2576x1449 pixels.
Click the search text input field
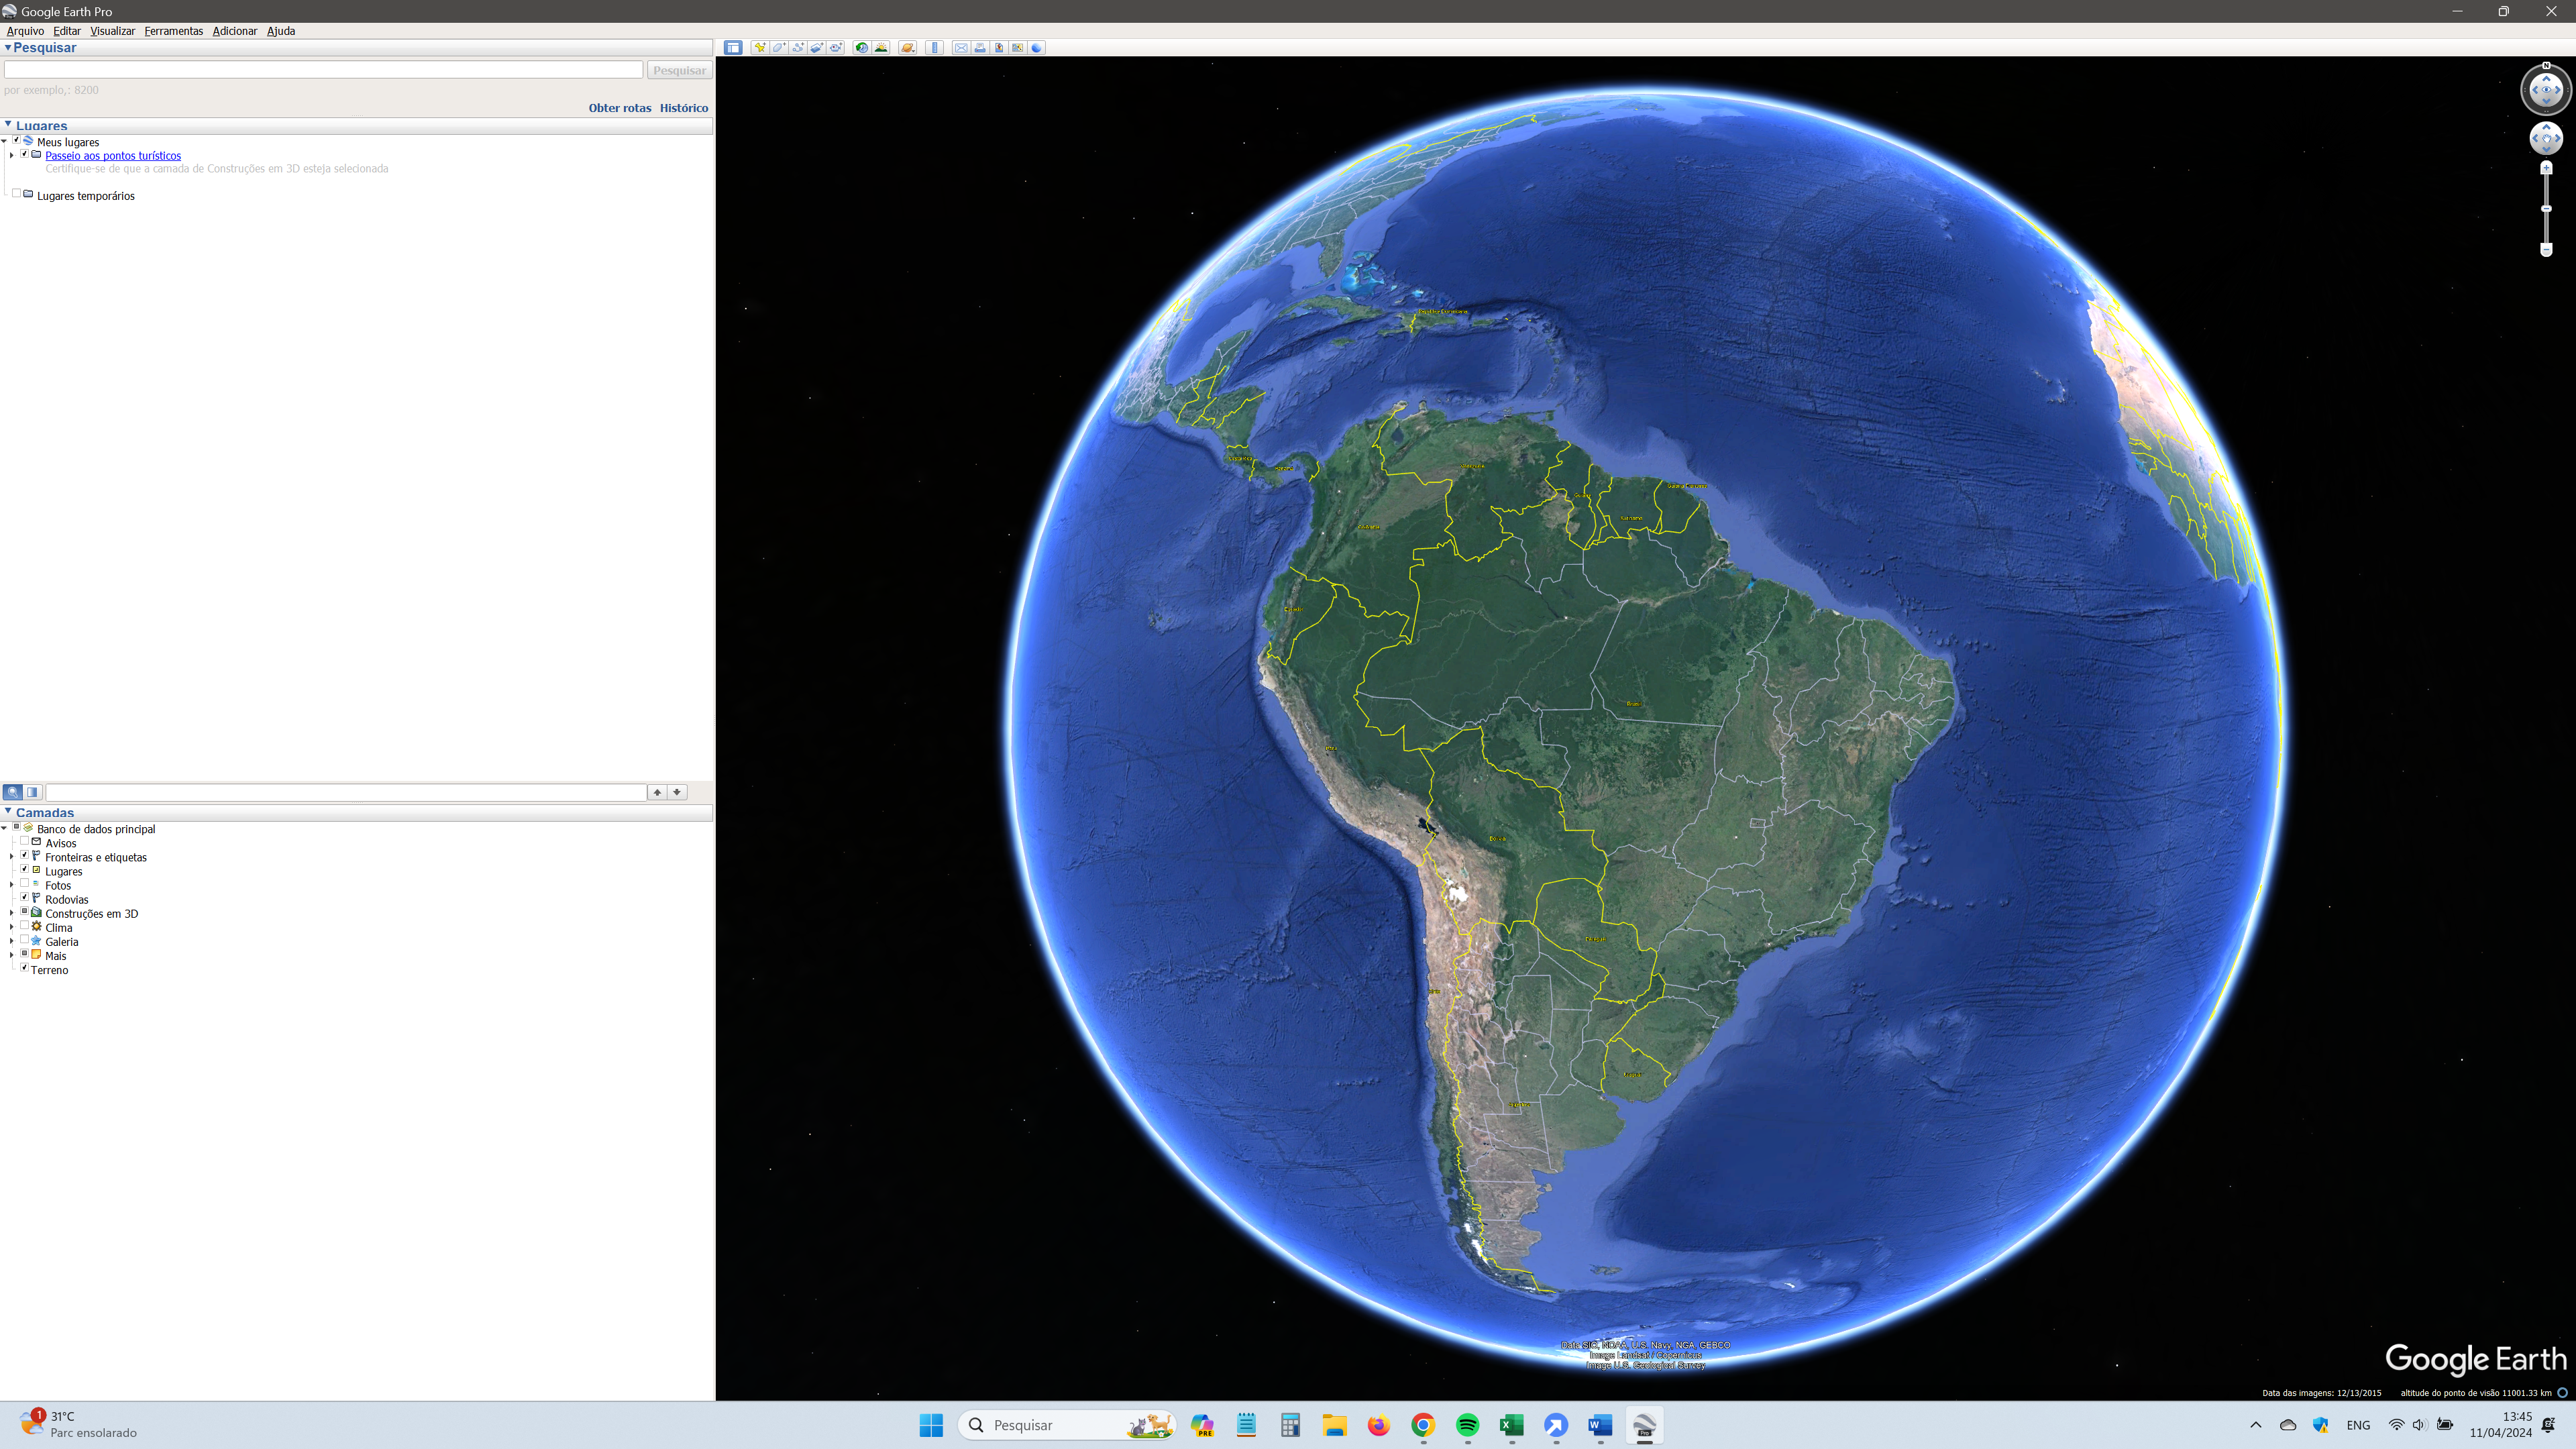(323, 70)
